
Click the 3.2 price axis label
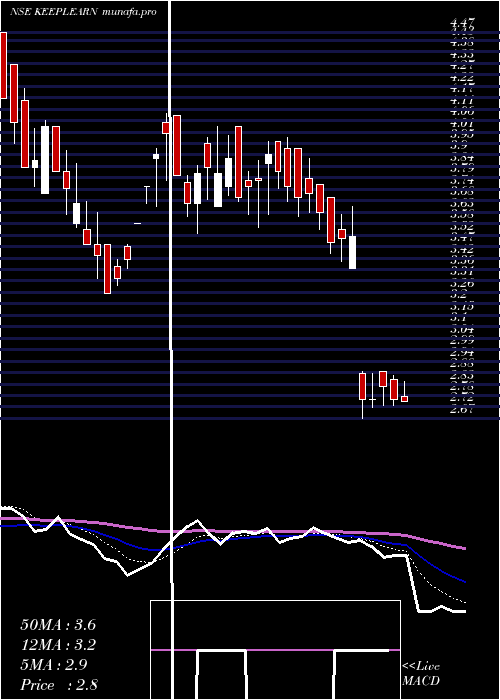(x=460, y=295)
